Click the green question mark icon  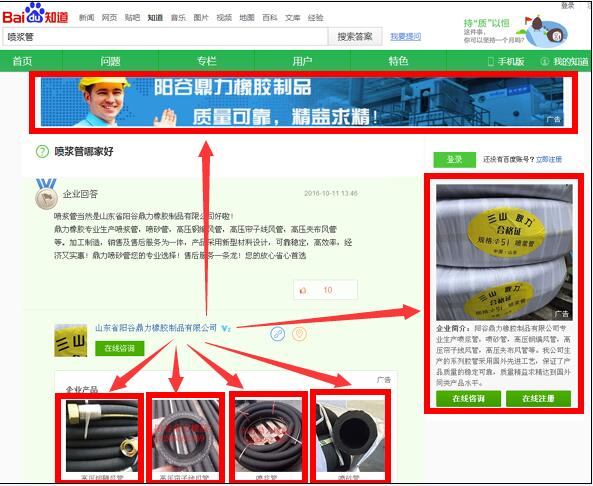click(42, 151)
